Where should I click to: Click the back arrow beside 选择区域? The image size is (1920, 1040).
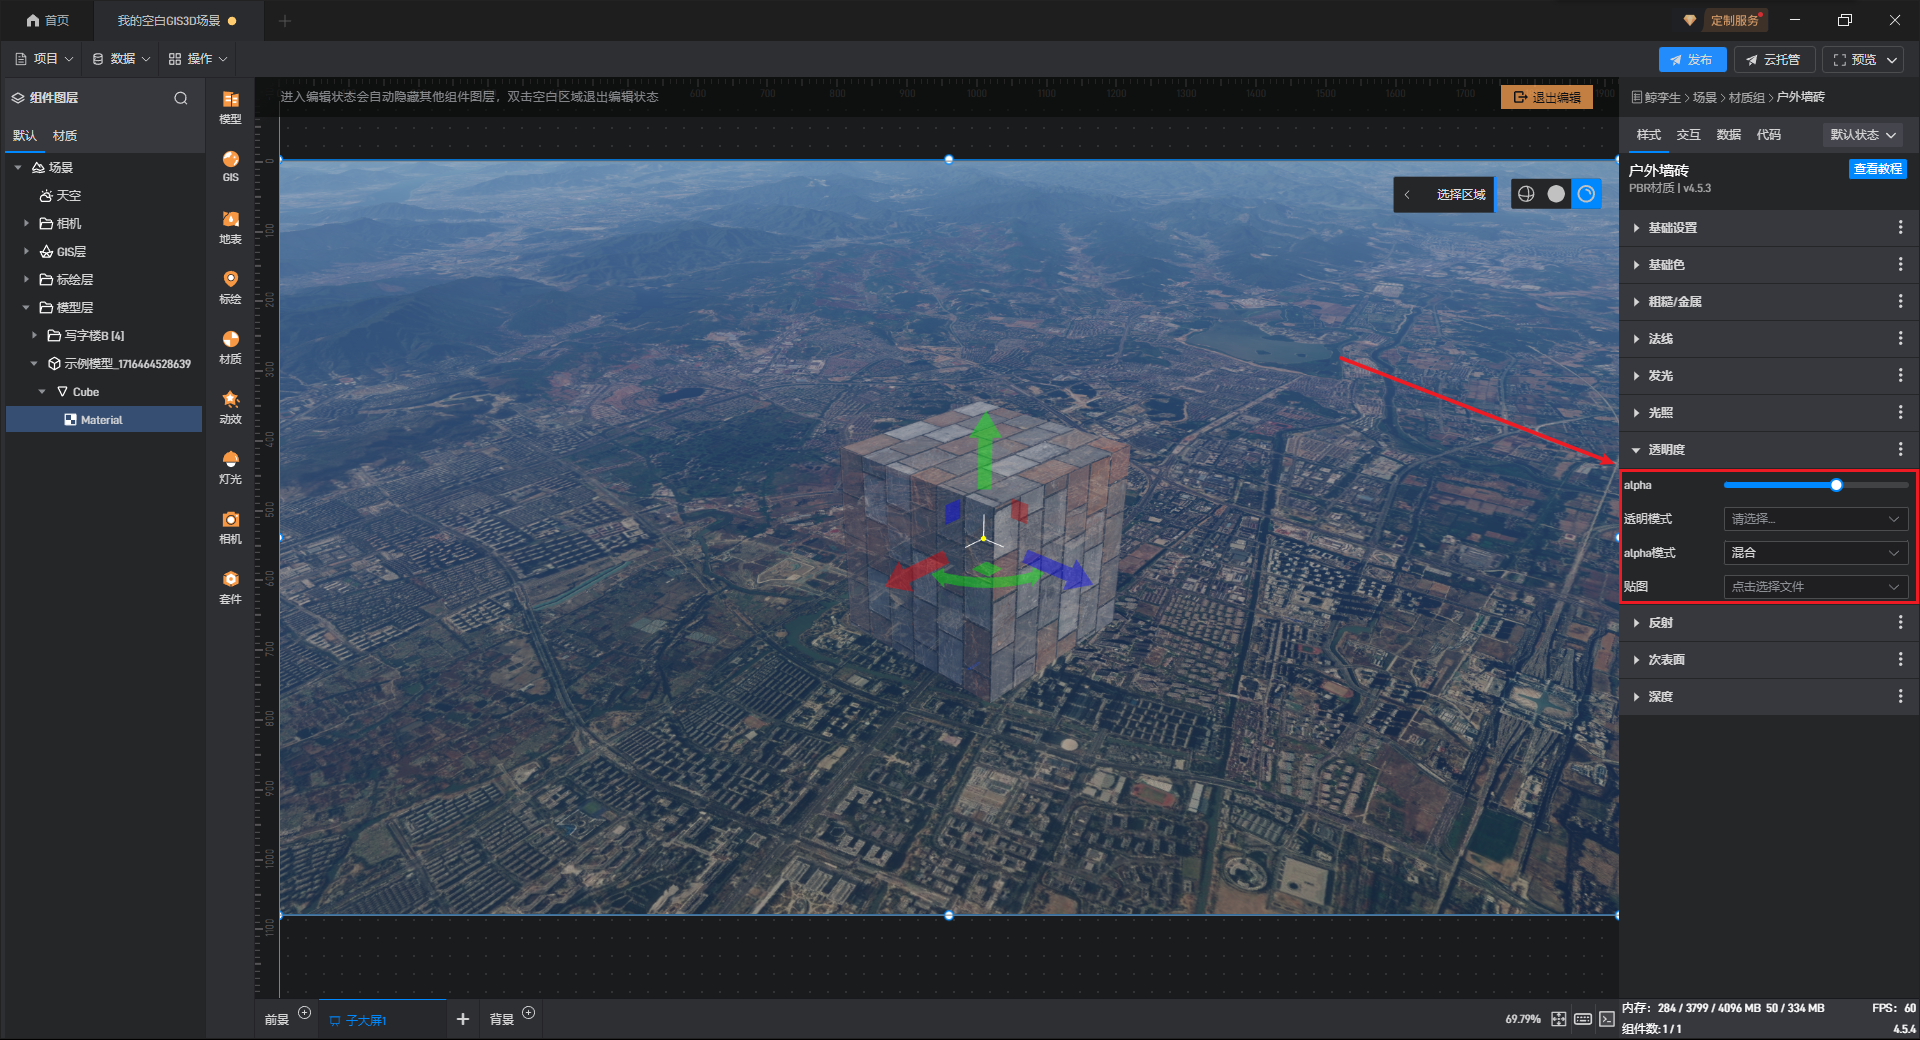point(1407,194)
